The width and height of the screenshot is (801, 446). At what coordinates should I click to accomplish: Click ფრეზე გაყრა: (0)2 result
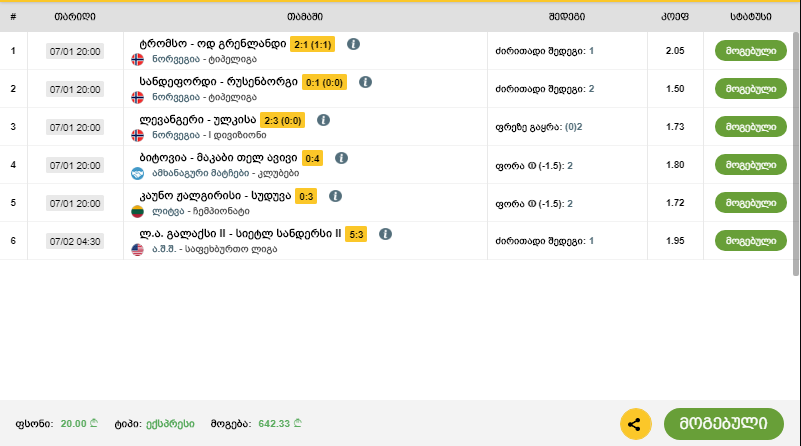[538, 127]
